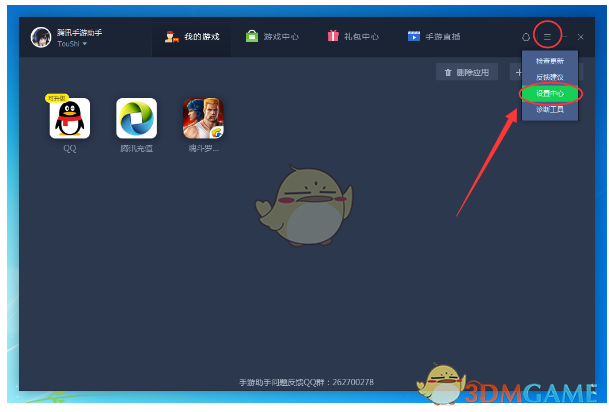Viewport: 609px width, 412px height.
Task: Click the skin icon beside the hamburger menu
Action: (526, 37)
